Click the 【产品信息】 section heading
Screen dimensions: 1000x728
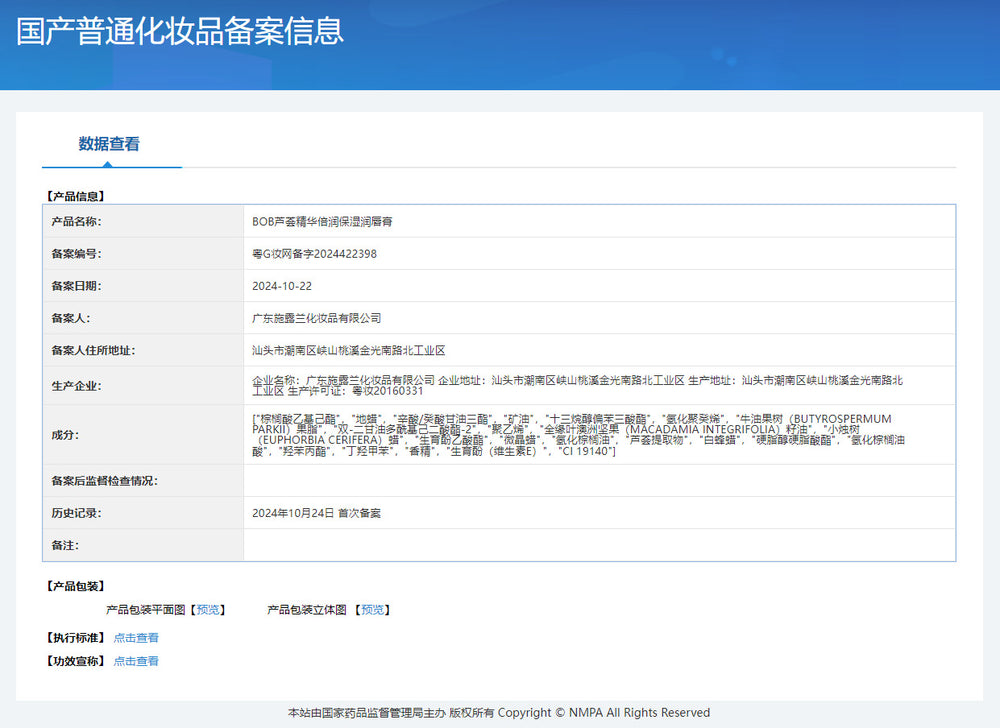pos(75,196)
